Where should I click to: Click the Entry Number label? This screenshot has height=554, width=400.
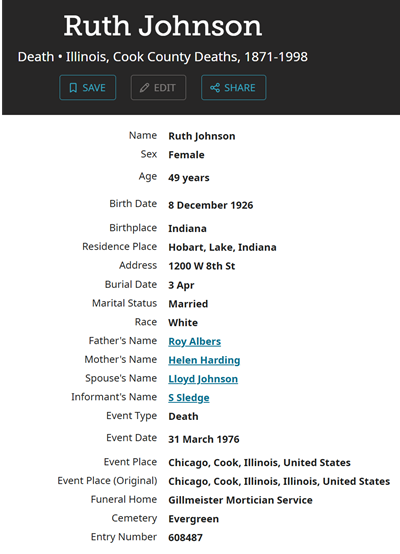point(124,537)
